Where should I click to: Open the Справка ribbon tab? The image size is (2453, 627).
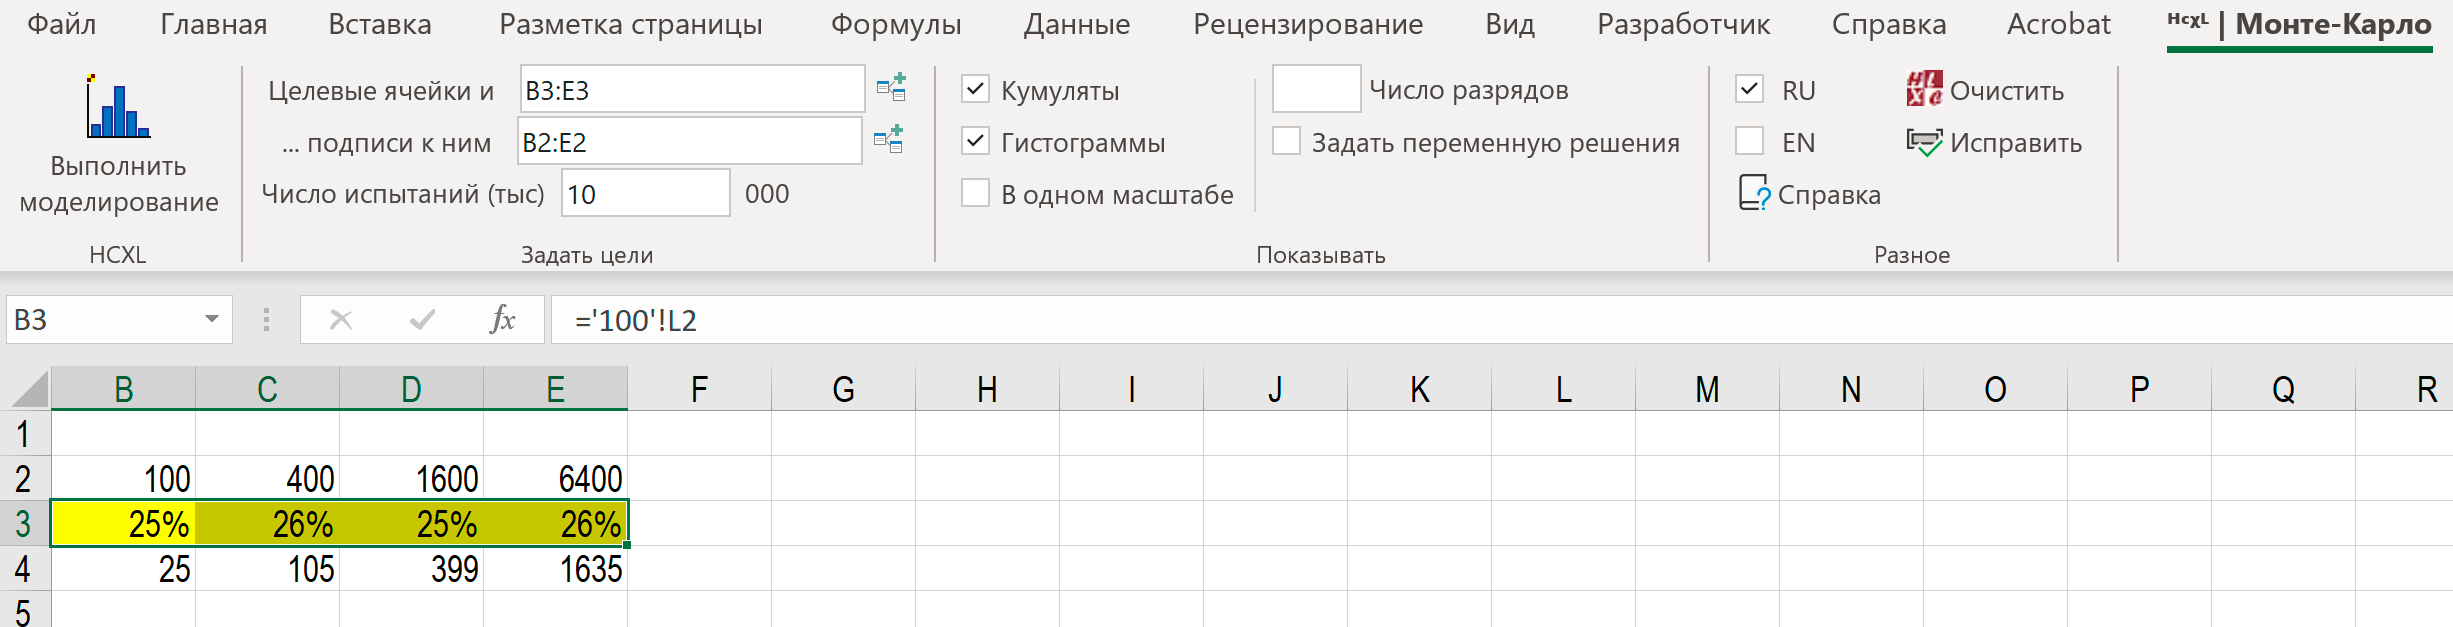1889,24
